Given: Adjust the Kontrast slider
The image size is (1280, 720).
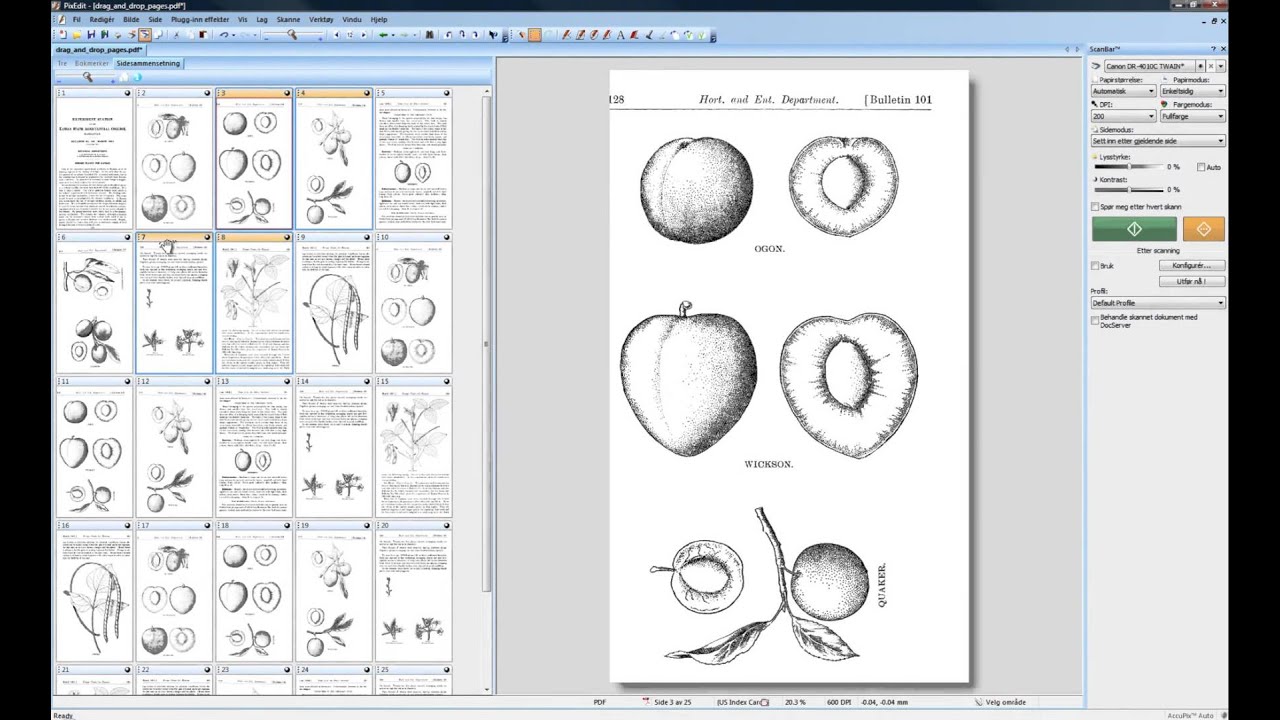Looking at the screenshot, I should coord(1129,189).
